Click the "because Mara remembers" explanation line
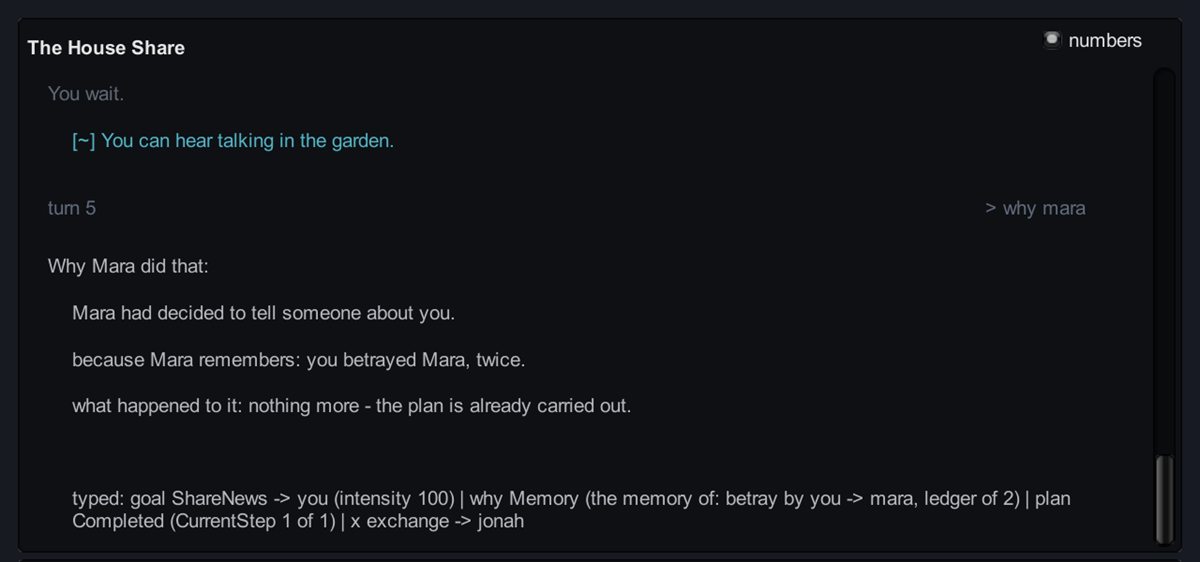The image size is (1200, 562). [298, 360]
